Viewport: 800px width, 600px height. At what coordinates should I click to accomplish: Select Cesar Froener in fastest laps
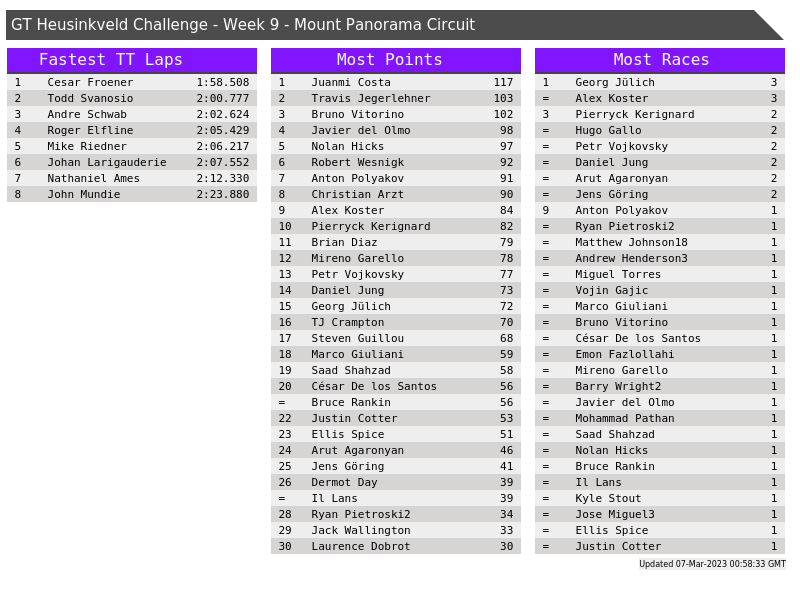click(90, 82)
